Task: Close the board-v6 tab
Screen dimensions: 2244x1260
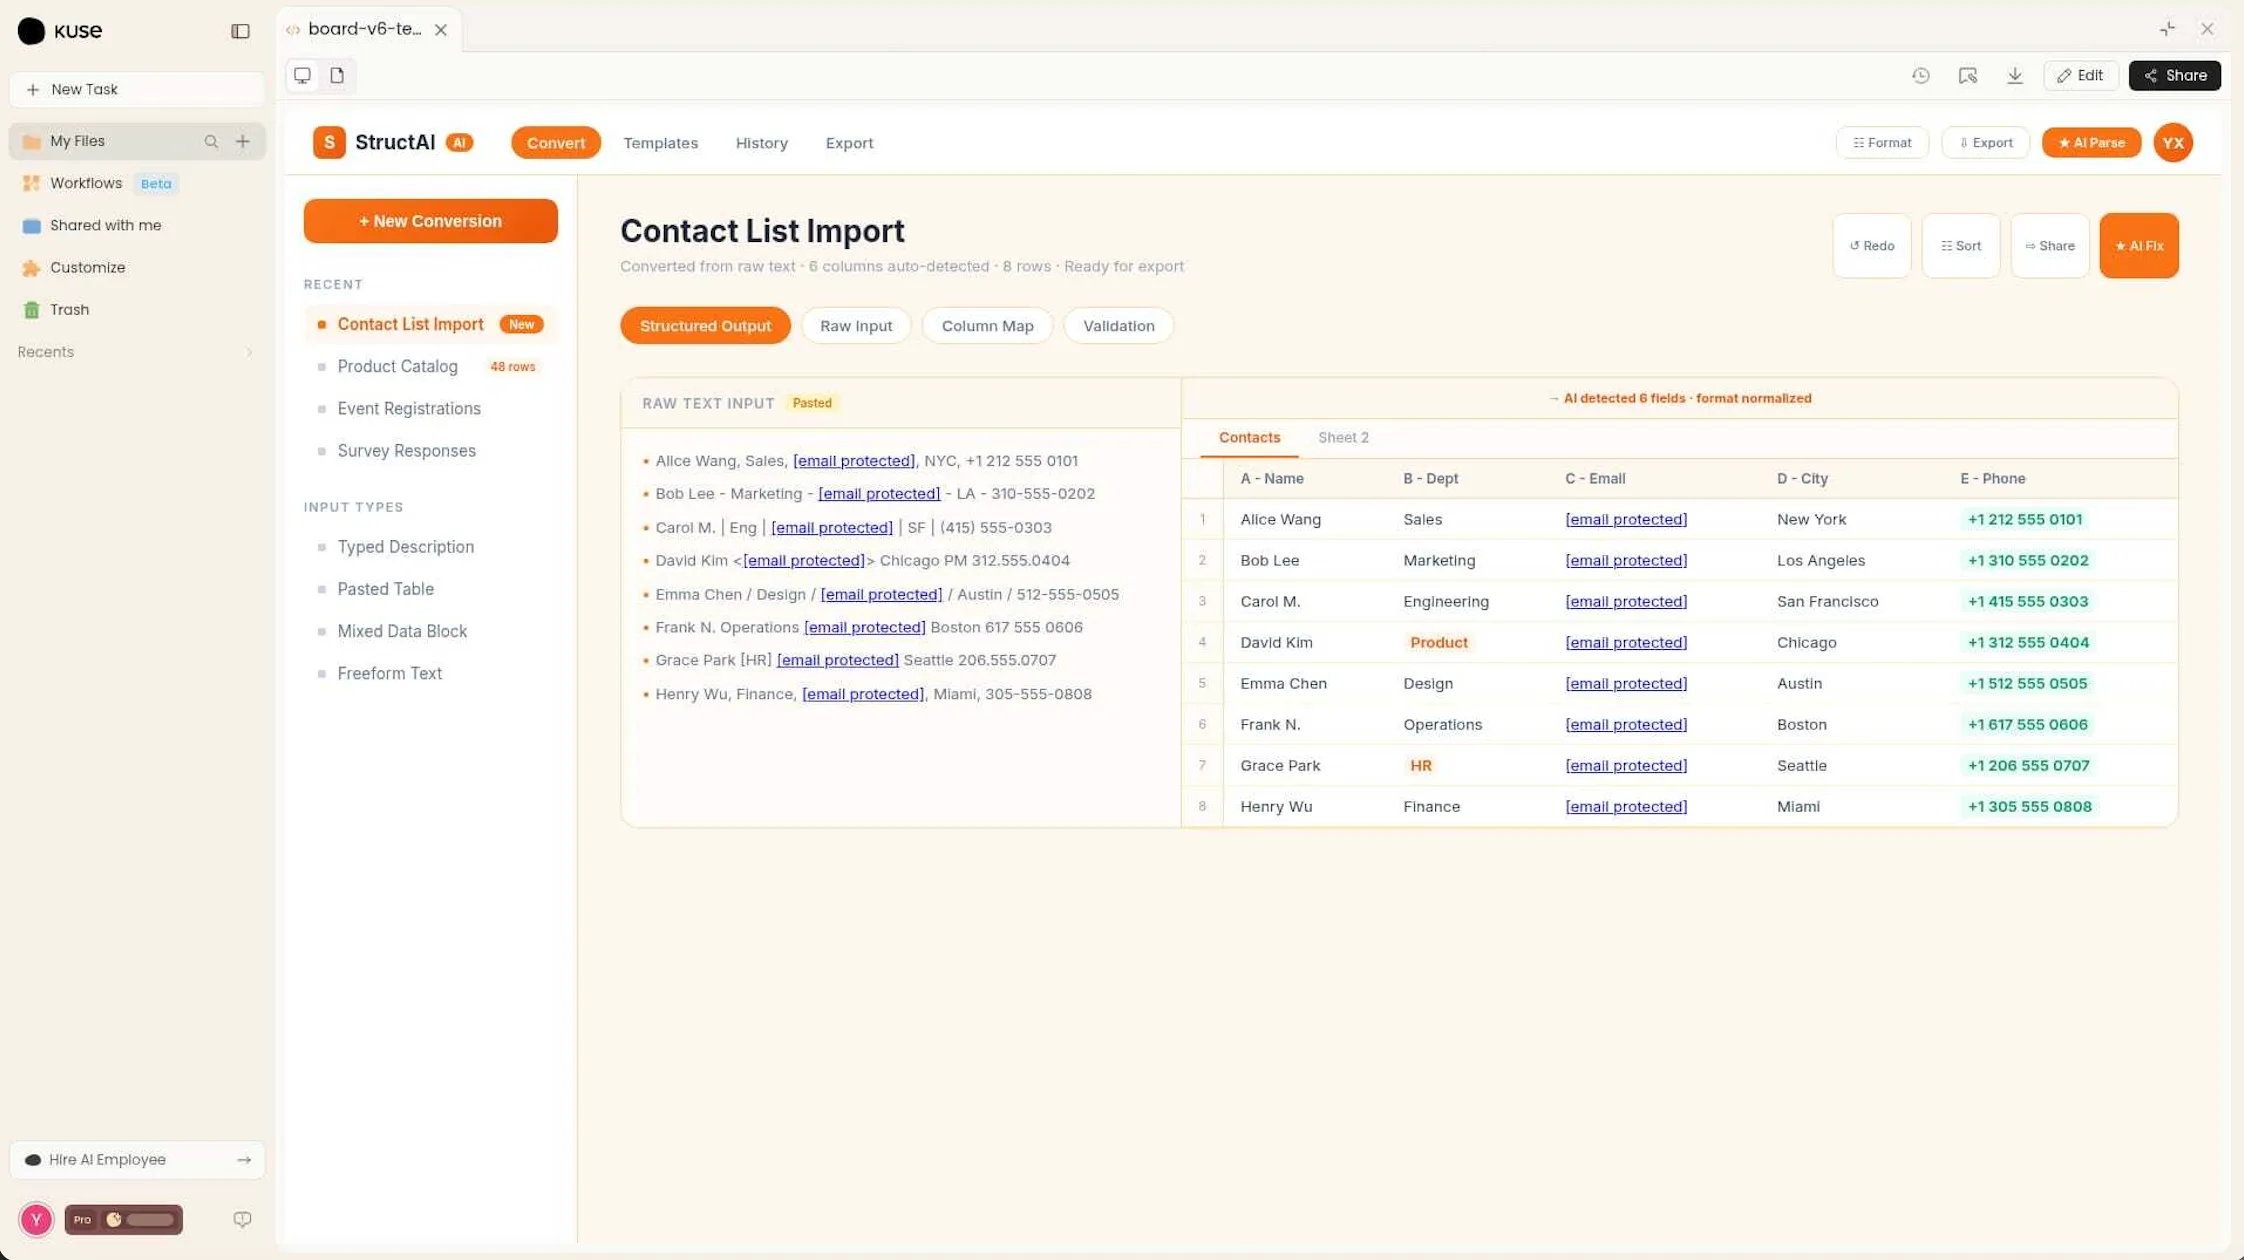Action: click(440, 30)
